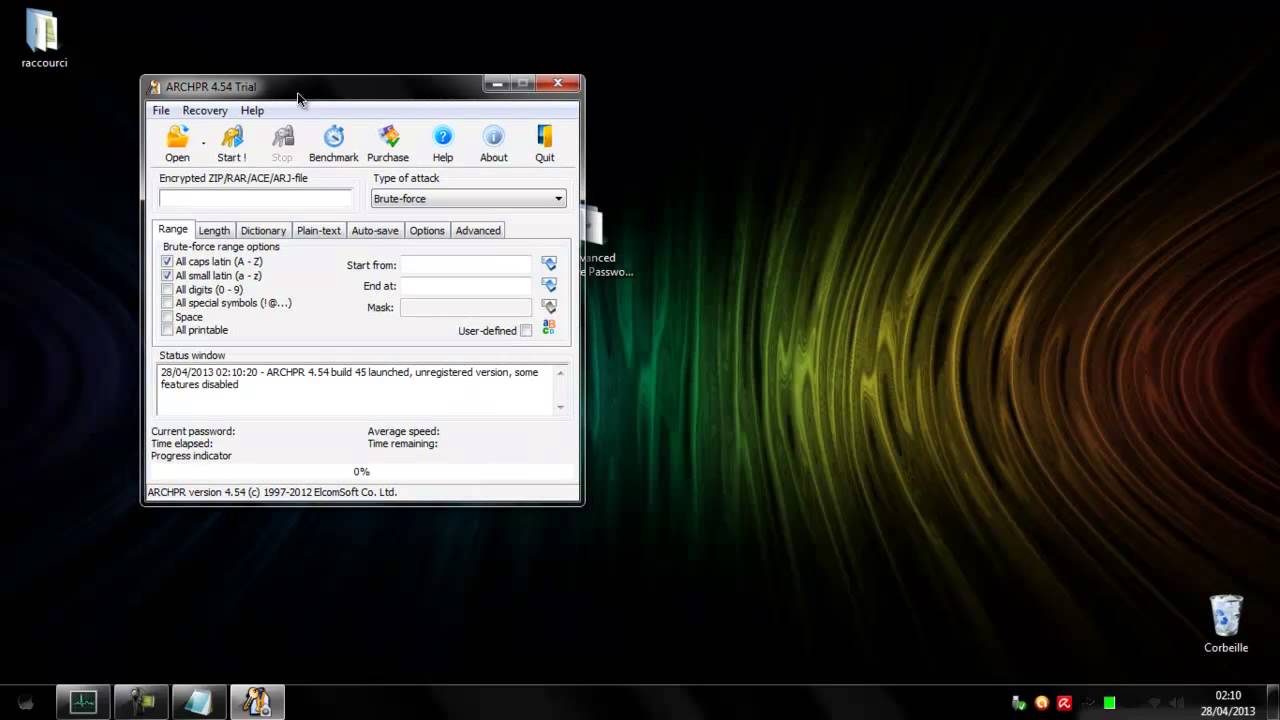Click the arrow next to Open icon

(203, 143)
